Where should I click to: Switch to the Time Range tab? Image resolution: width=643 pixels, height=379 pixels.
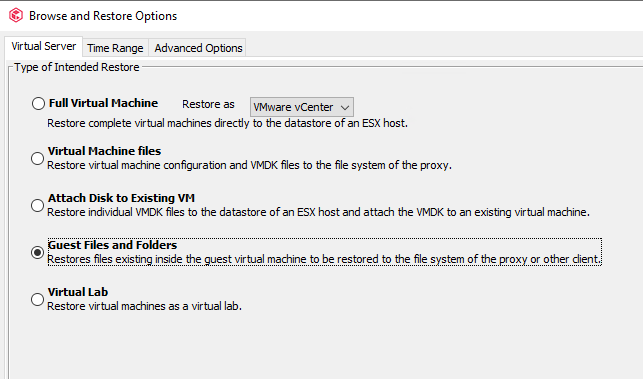pyautogui.click(x=115, y=48)
